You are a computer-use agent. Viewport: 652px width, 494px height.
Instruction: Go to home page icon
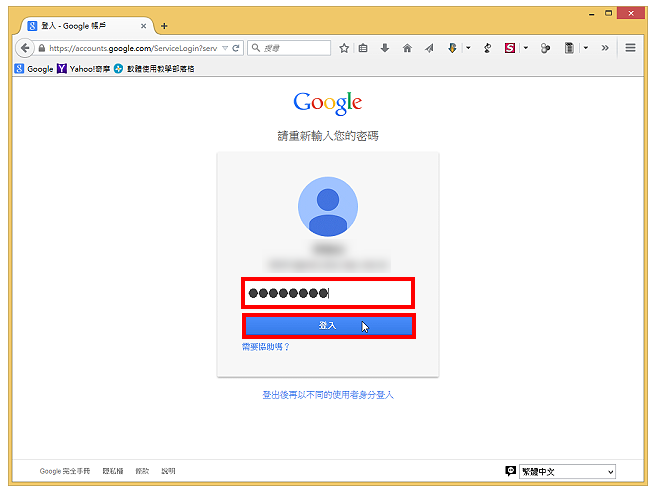click(408, 48)
